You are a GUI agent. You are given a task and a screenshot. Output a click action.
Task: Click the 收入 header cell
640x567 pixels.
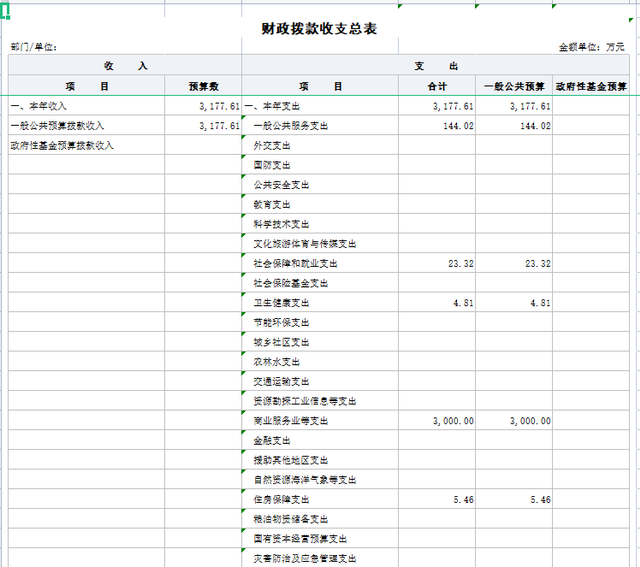coord(125,66)
